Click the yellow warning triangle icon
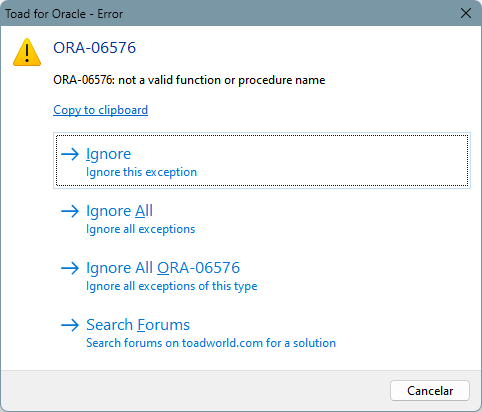Viewport: 482px width, 412px height. (27, 52)
